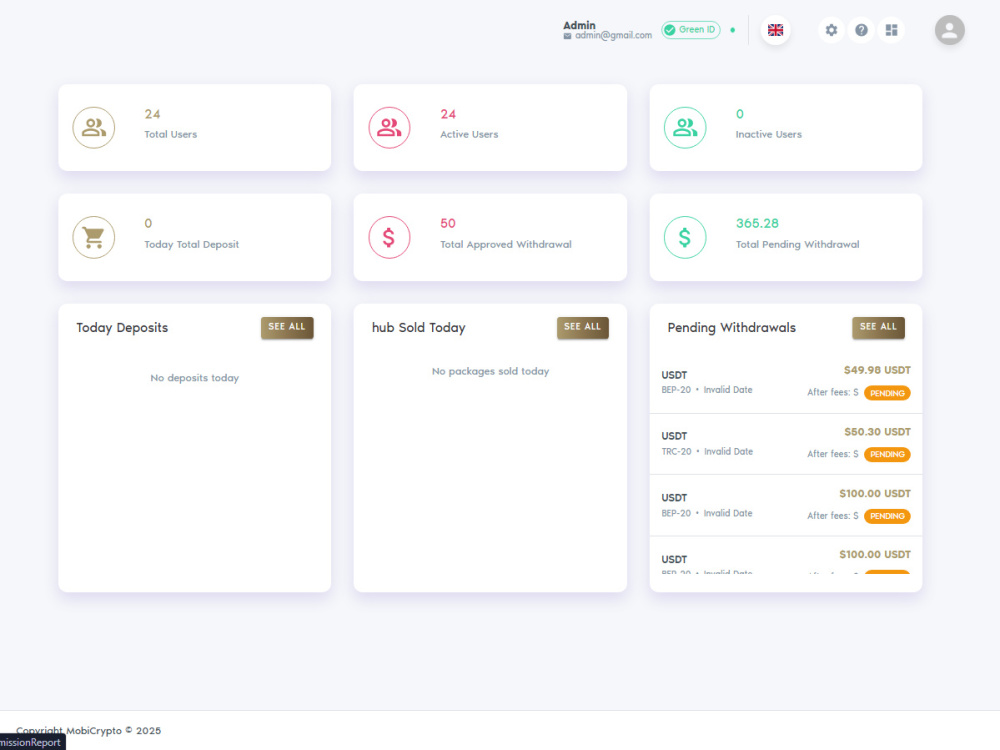Click PENDING badge for $49.98 USDT withdrawal
The height and width of the screenshot is (750, 1000).
(887, 393)
